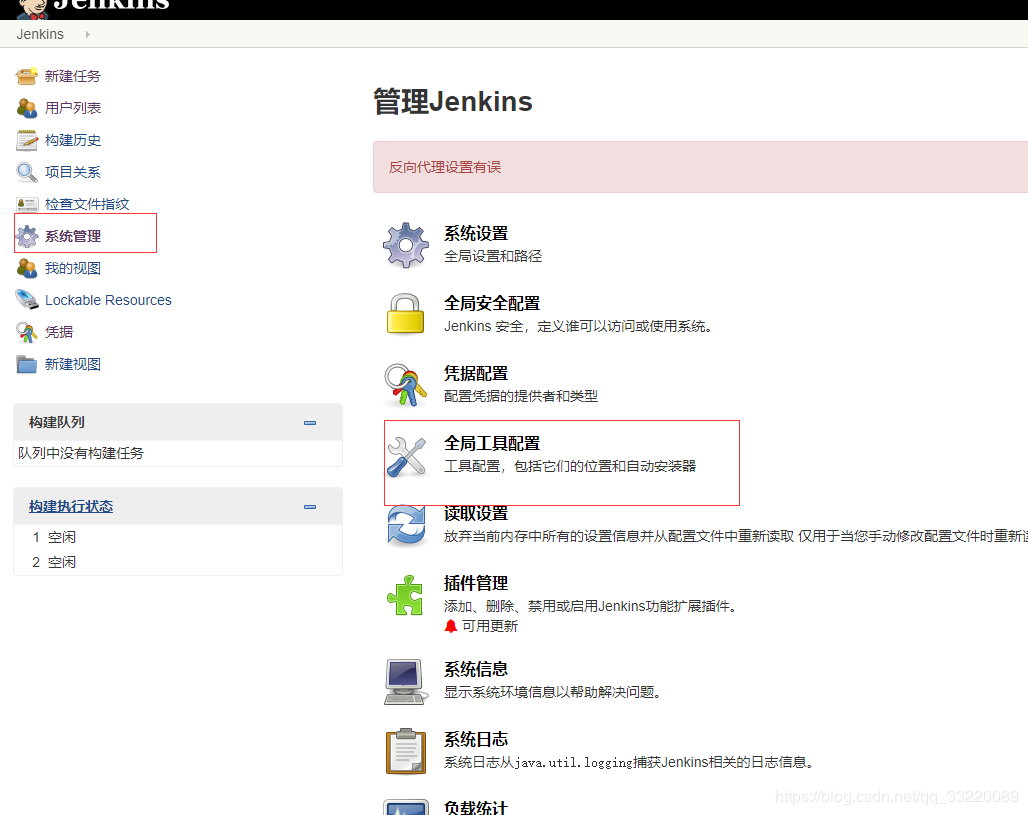The height and width of the screenshot is (815, 1028).
Task: Open 插件管理 title link
Action: click(476, 584)
